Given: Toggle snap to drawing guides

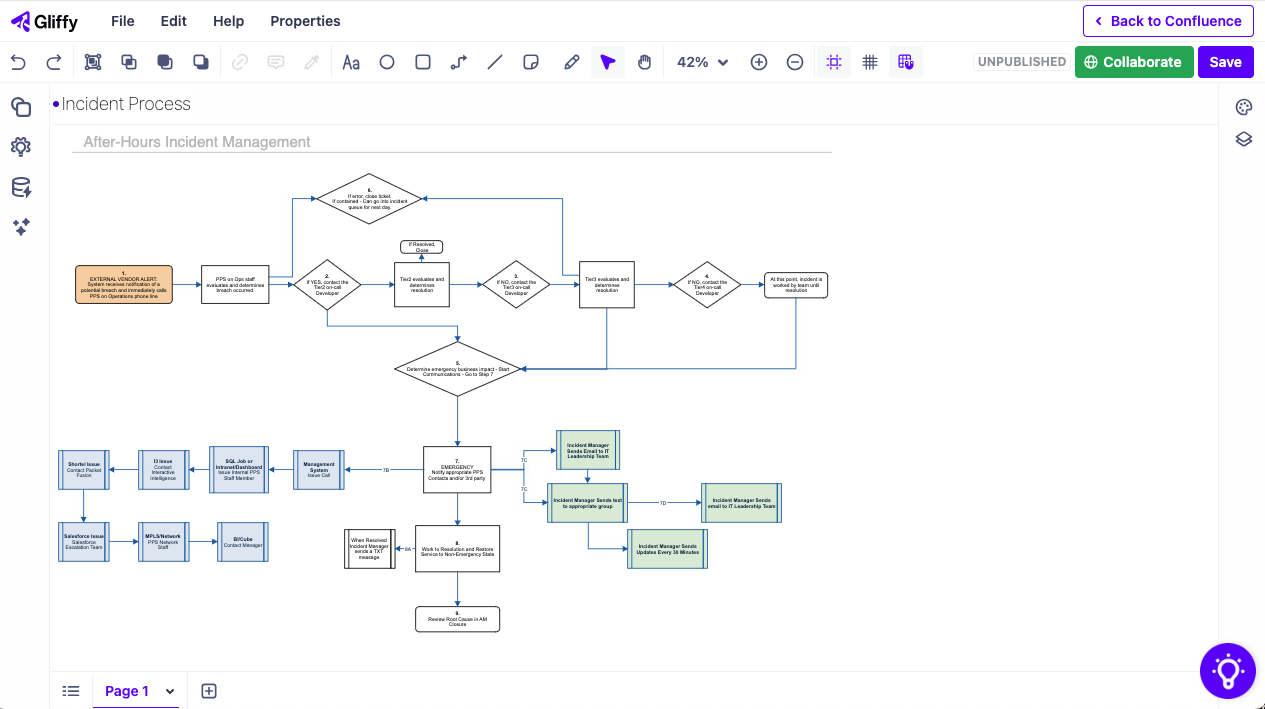Looking at the screenshot, I should coord(834,62).
